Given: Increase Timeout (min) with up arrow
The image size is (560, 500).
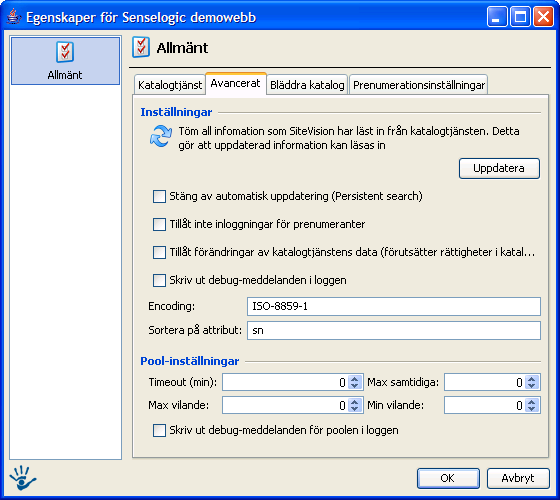Looking at the screenshot, I should (x=355, y=379).
